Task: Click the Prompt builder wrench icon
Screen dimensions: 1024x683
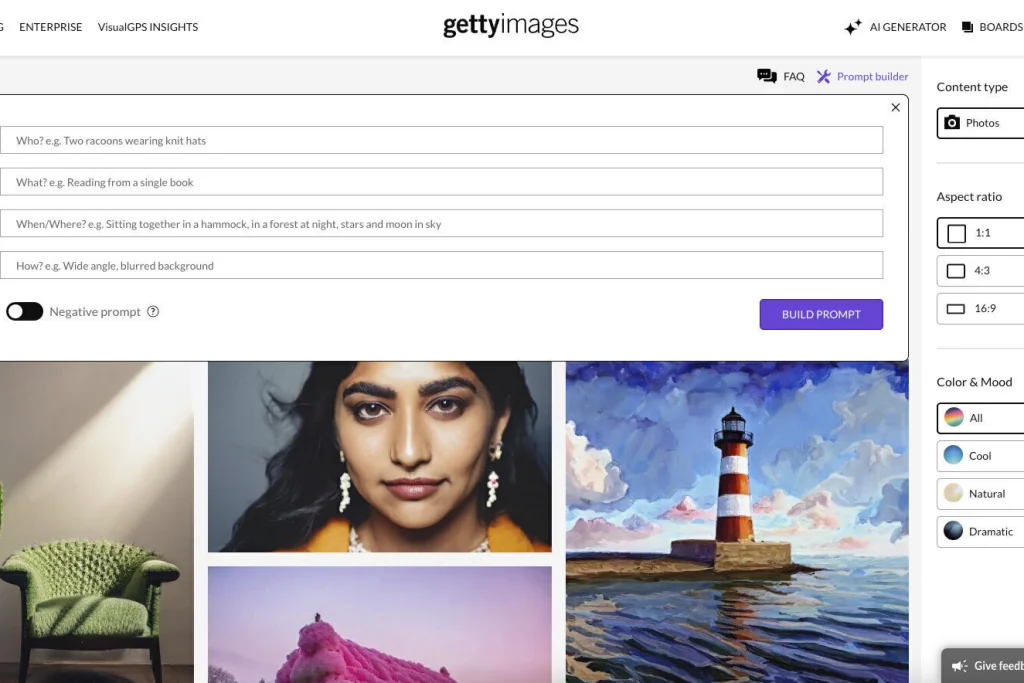Action: pyautogui.click(x=823, y=76)
